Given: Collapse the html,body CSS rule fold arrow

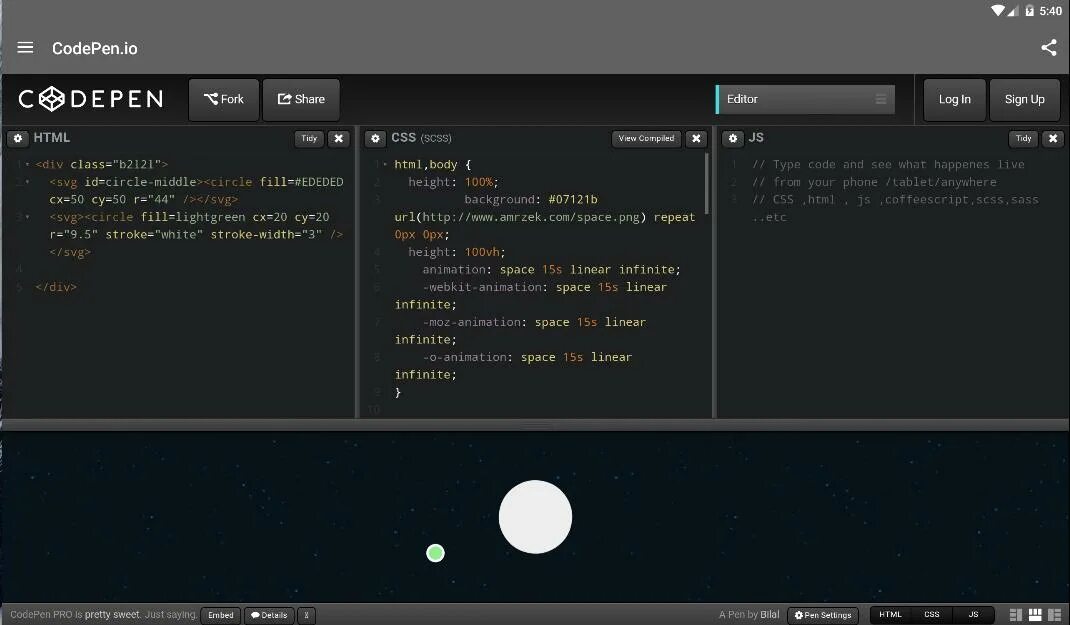Looking at the screenshot, I should pos(385,164).
